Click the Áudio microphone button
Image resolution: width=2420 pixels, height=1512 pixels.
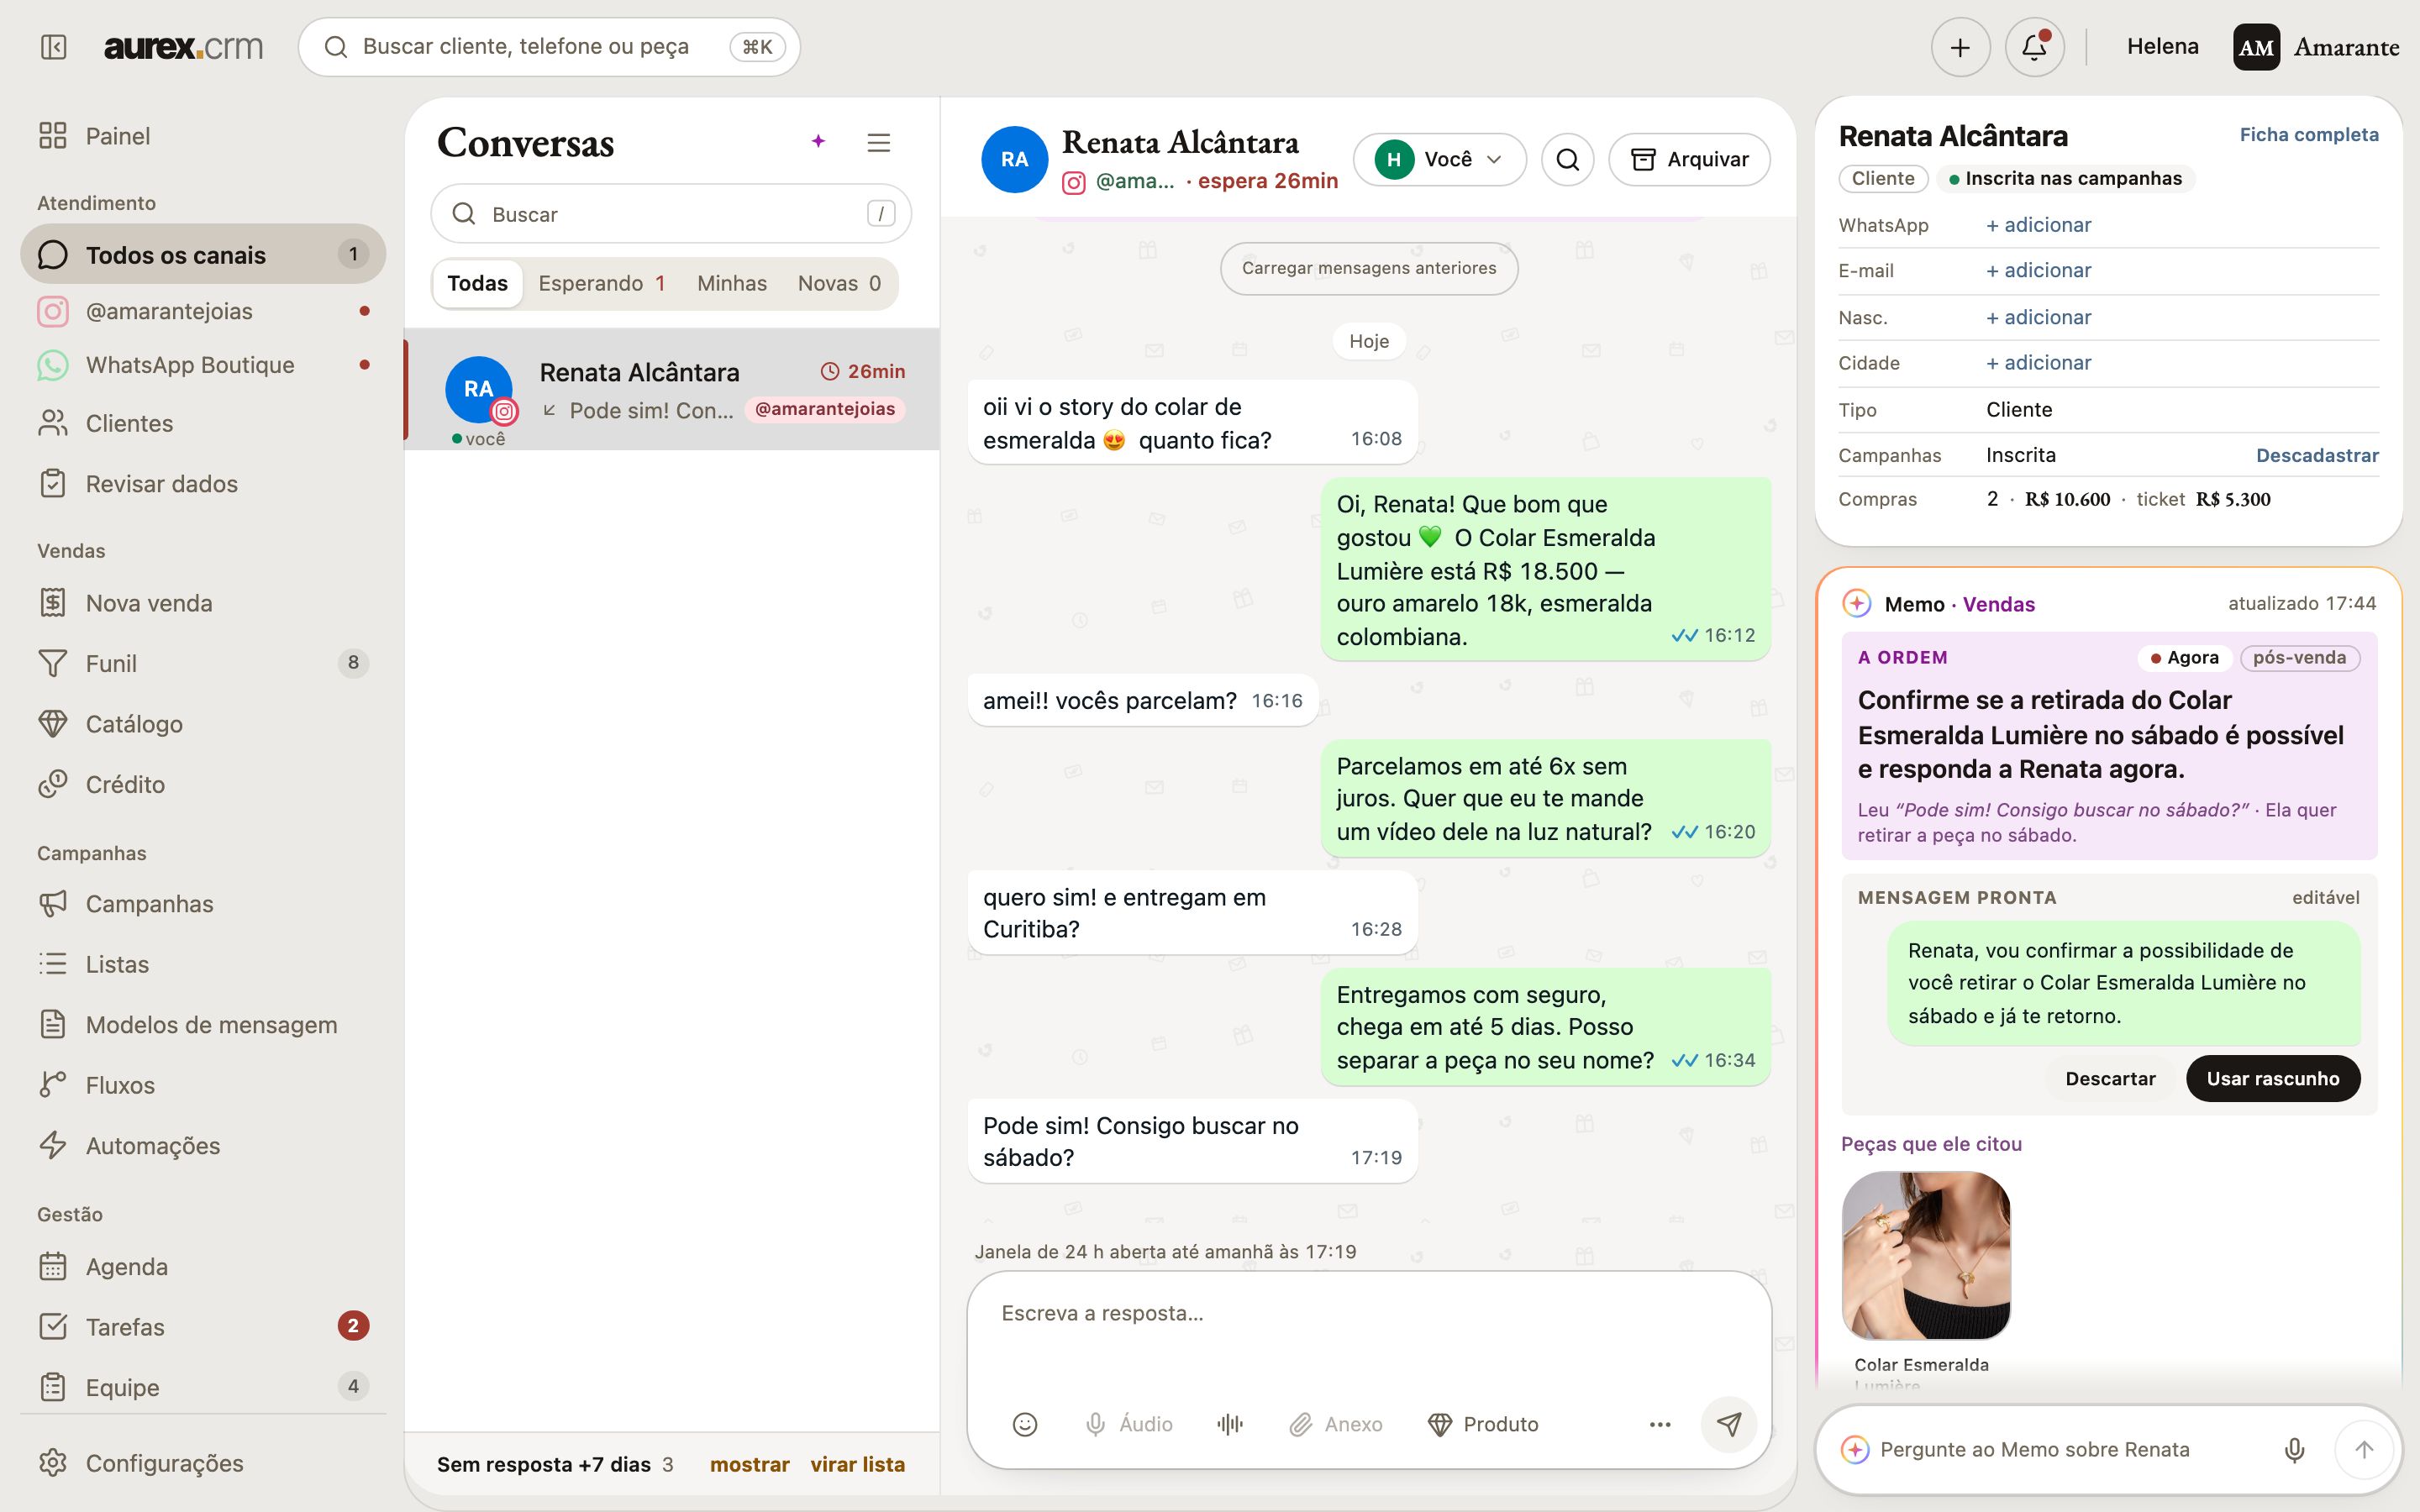(1129, 1424)
